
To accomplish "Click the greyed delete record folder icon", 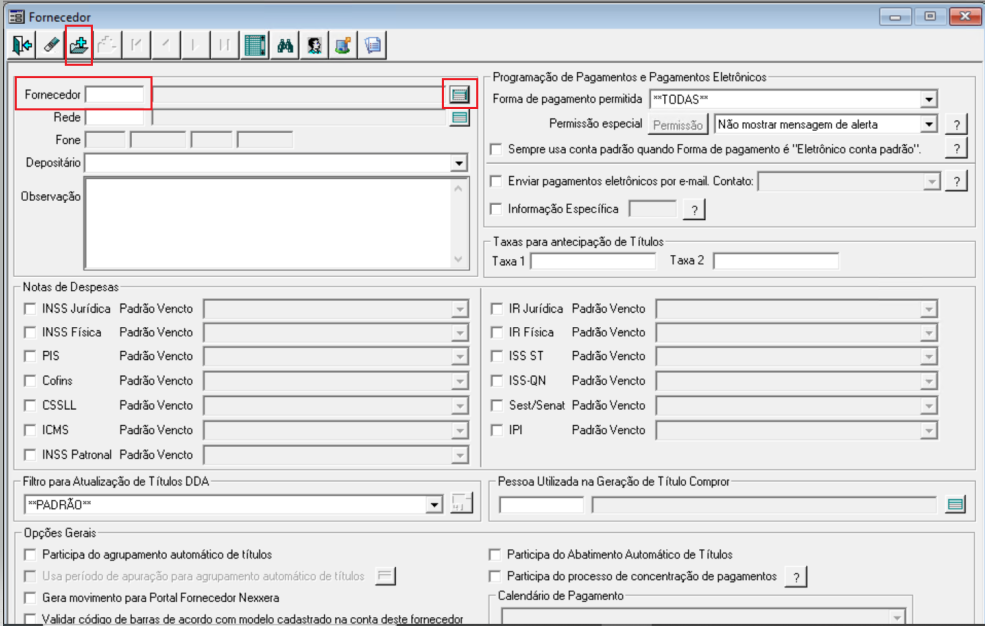I will pos(107,45).
